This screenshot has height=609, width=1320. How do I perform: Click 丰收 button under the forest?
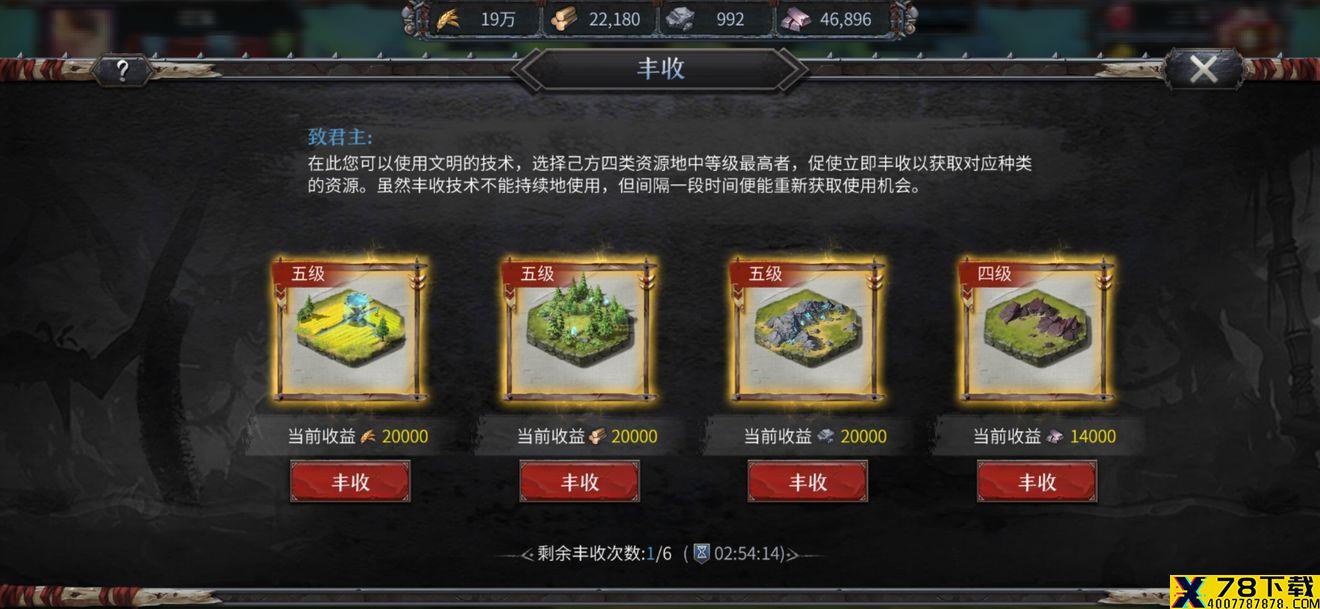point(579,482)
